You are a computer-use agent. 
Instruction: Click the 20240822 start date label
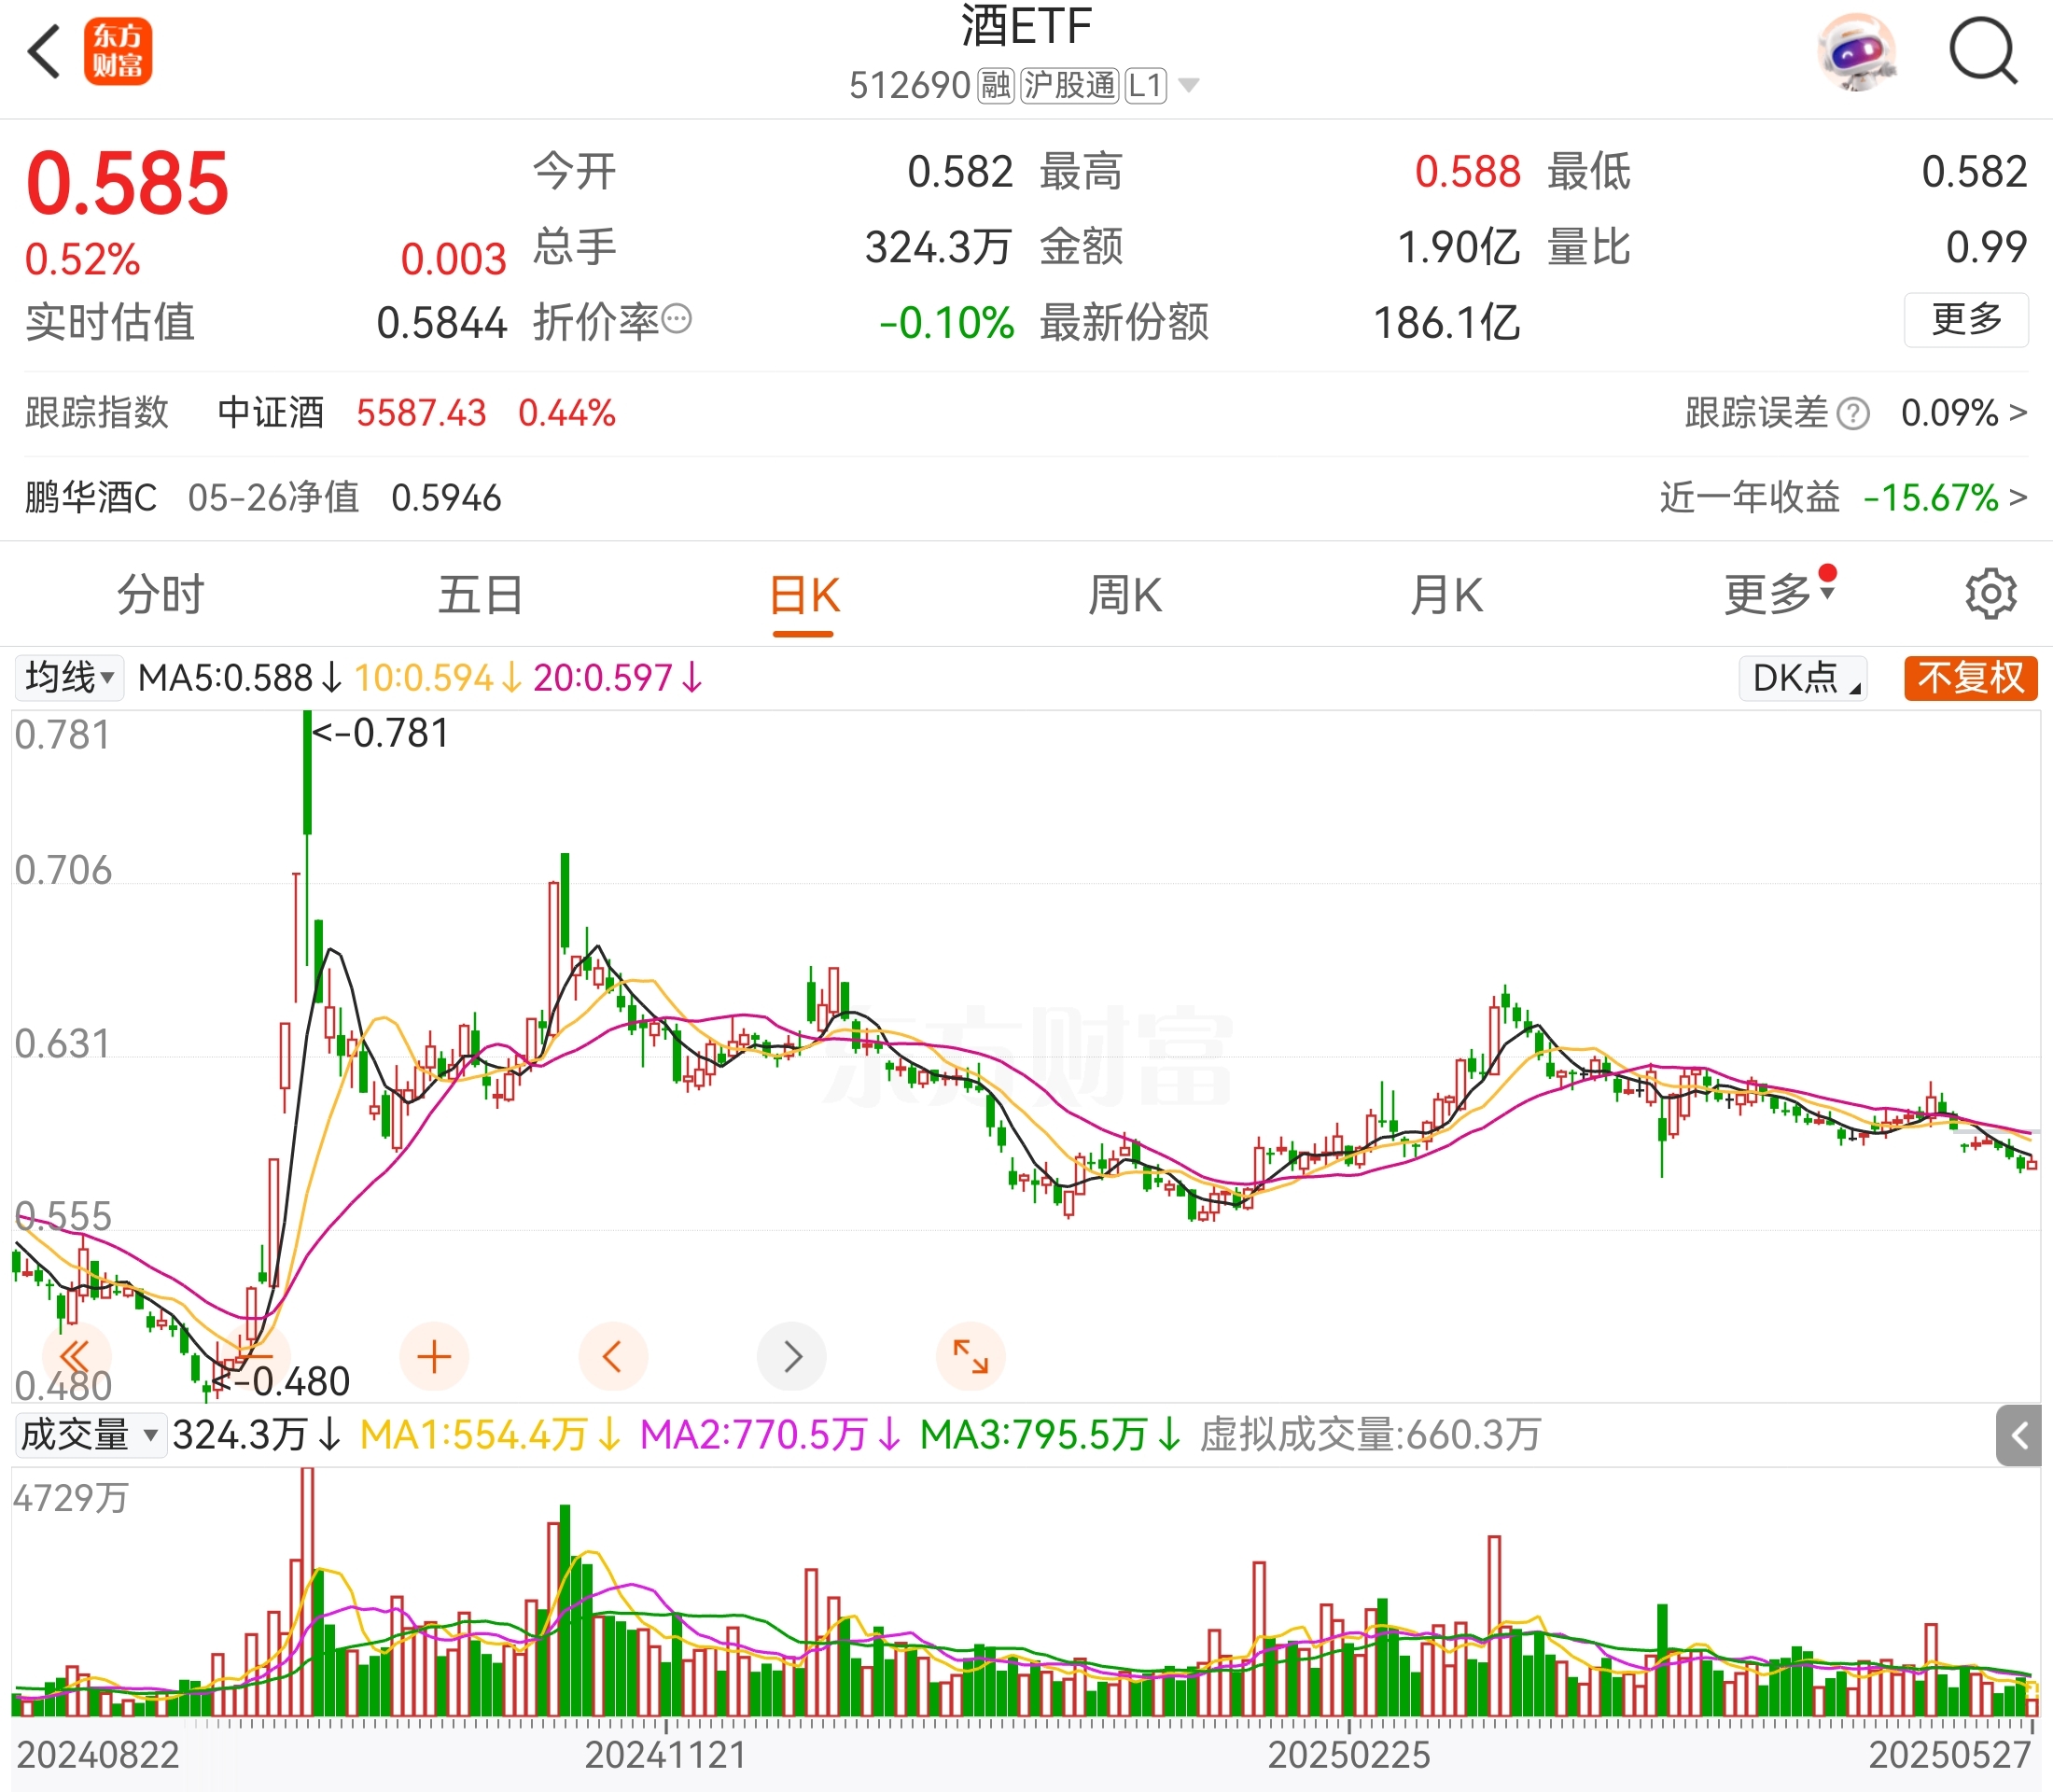click(98, 1755)
